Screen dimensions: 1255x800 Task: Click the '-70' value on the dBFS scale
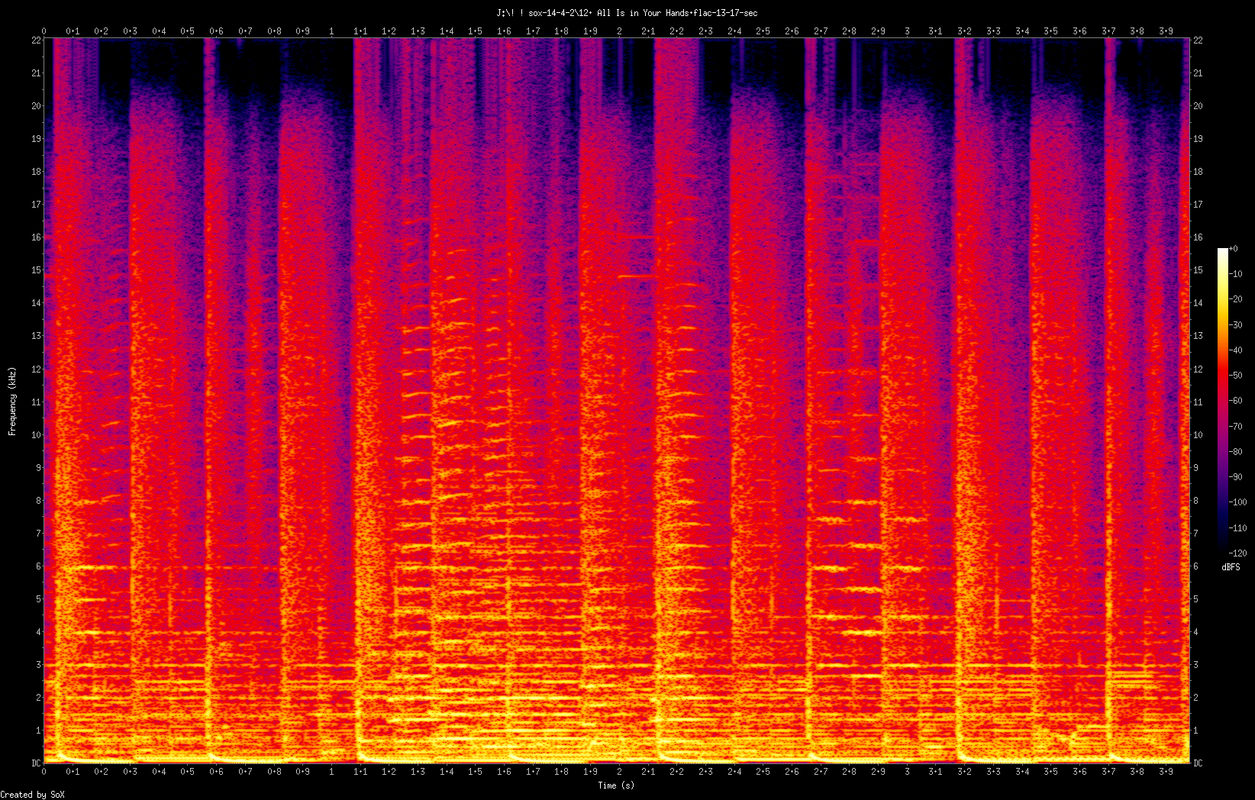point(1238,426)
